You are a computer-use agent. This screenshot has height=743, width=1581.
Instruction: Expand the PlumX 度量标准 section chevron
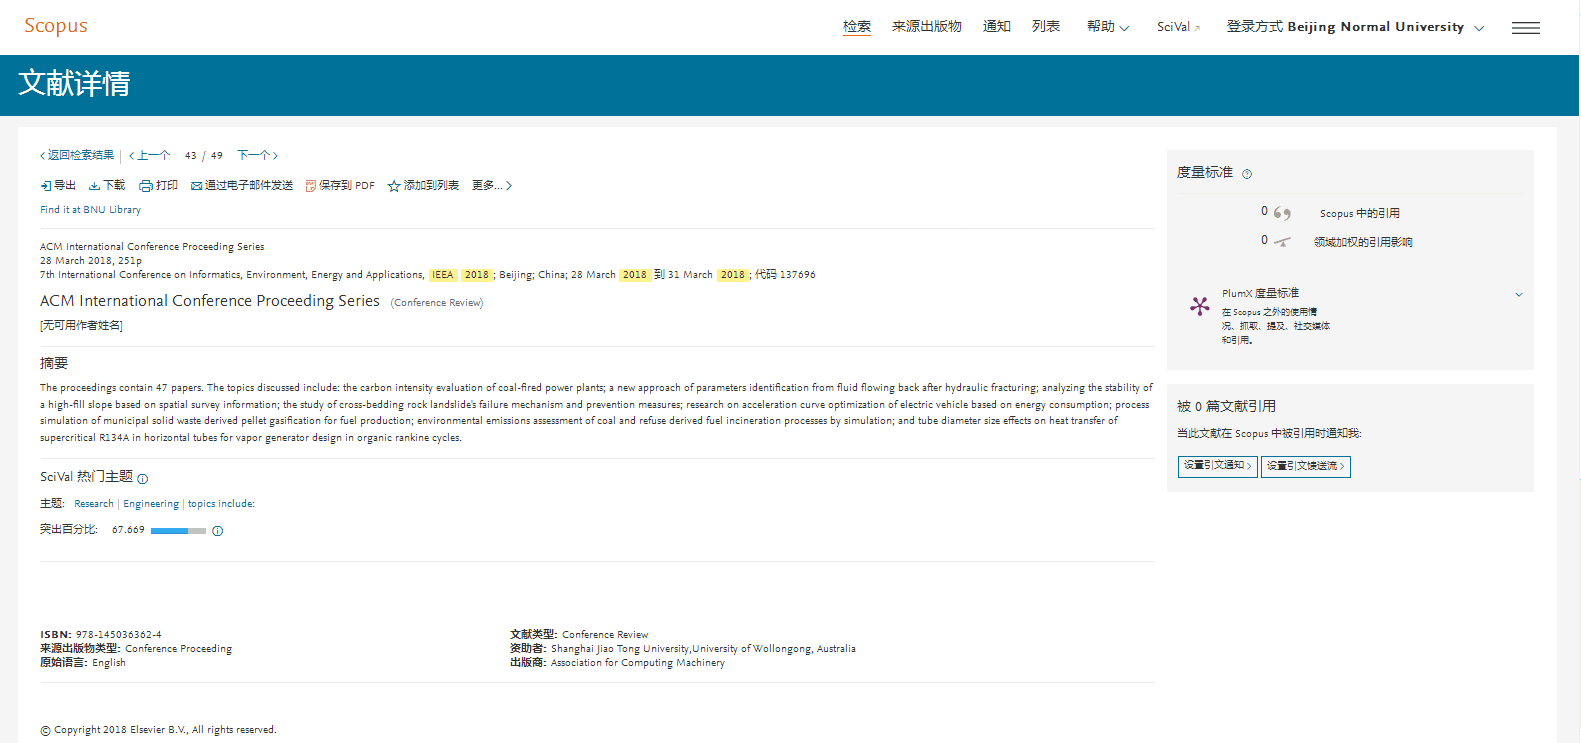click(x=1519, y=294)
